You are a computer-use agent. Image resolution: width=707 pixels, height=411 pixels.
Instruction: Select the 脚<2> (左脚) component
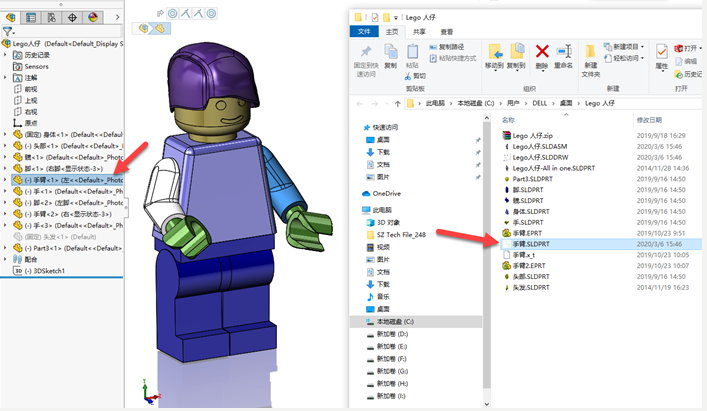click(68, 202)
